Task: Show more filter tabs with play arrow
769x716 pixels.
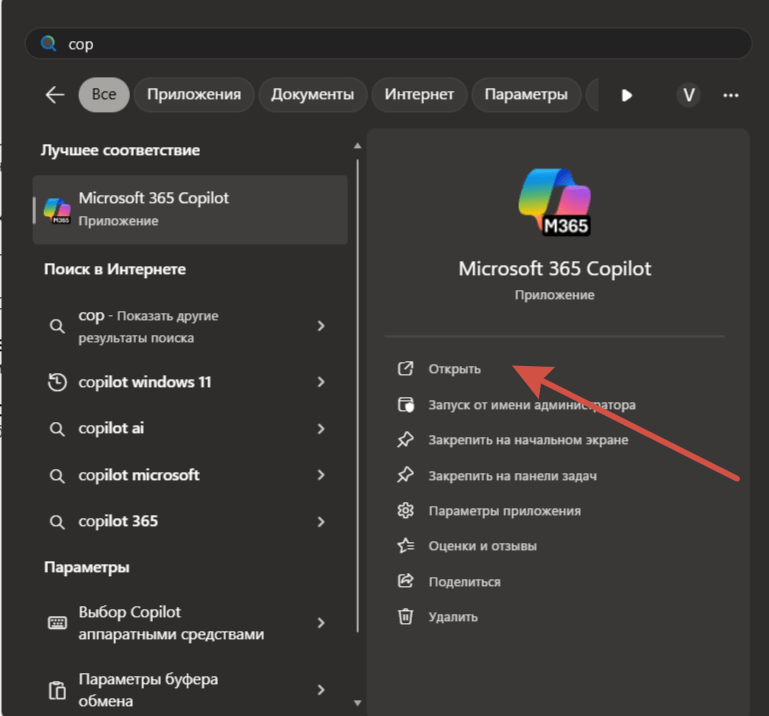Action: click(x=626, y=95)
